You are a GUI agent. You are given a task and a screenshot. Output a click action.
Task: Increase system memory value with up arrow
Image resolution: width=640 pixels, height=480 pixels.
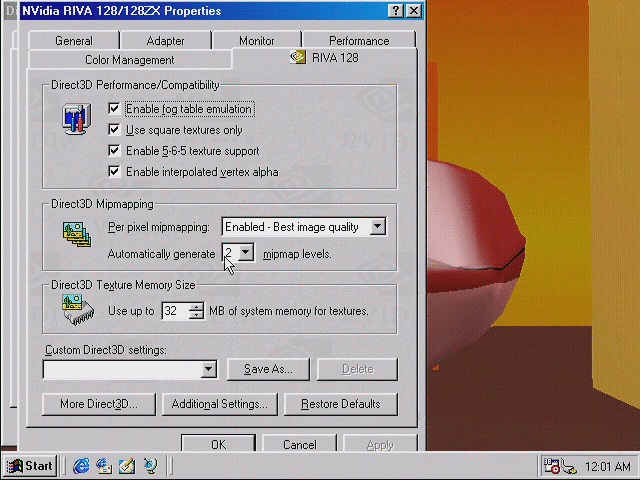pos(196,307)
